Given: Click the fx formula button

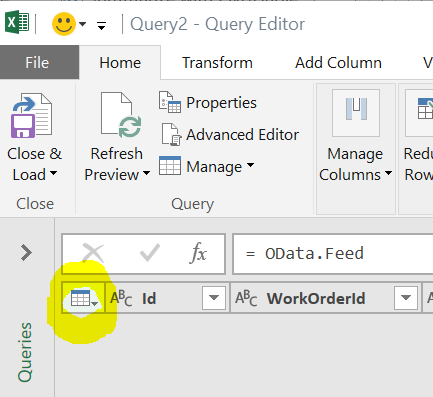Looking at the screenshot, I should [199, 253].
